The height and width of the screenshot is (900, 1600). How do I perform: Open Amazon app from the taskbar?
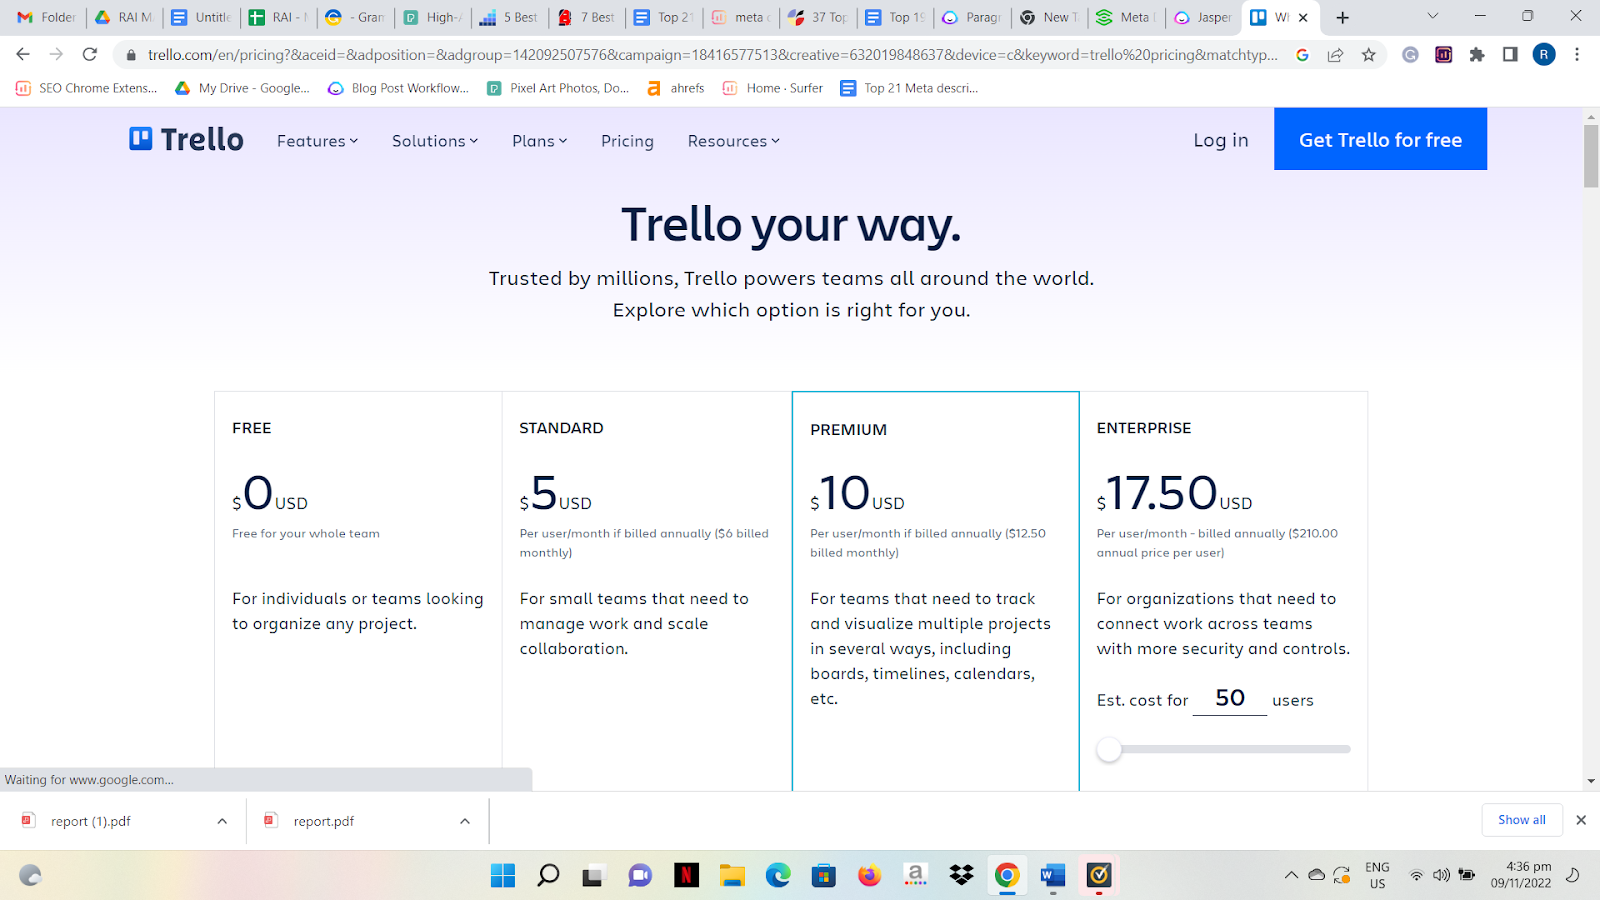[915, 876]
